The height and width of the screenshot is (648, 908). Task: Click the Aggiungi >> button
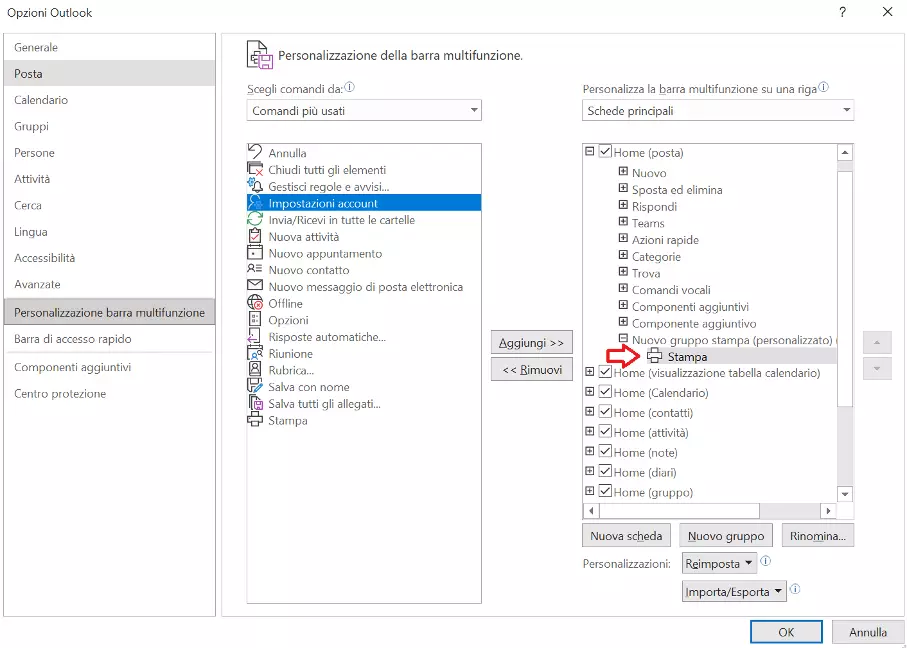click(532, 343)
